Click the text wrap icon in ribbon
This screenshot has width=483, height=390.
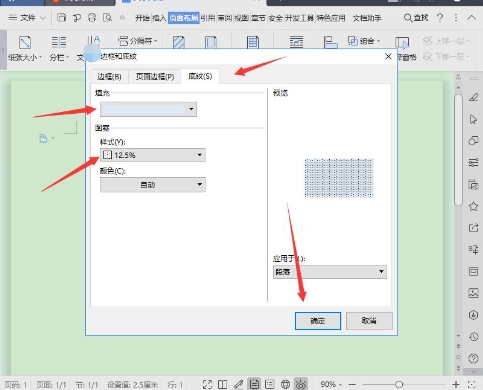[296, 42]
